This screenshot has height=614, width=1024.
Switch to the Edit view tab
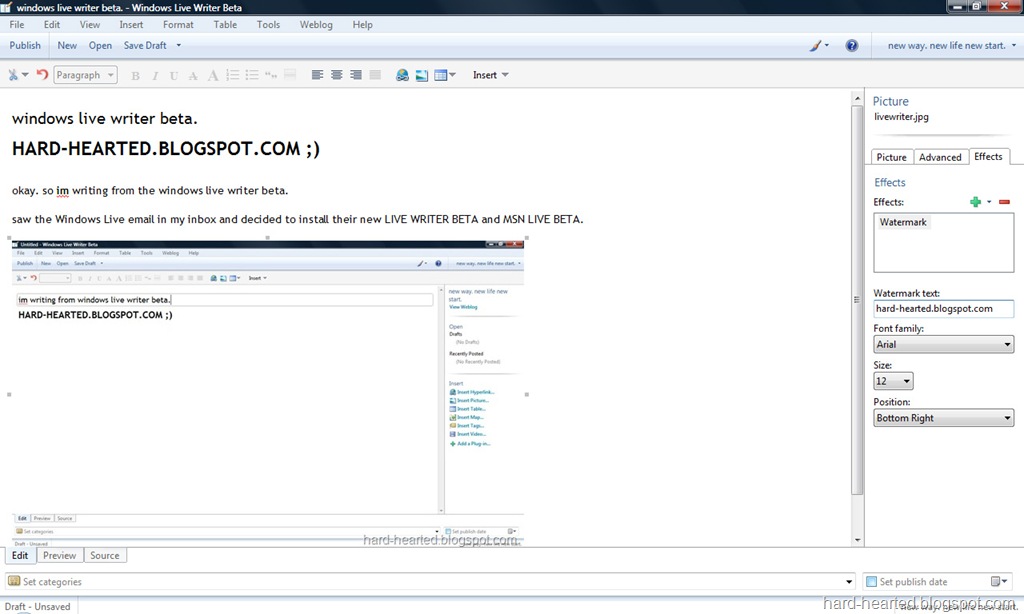pyautogui.click(x=20, y=556)
